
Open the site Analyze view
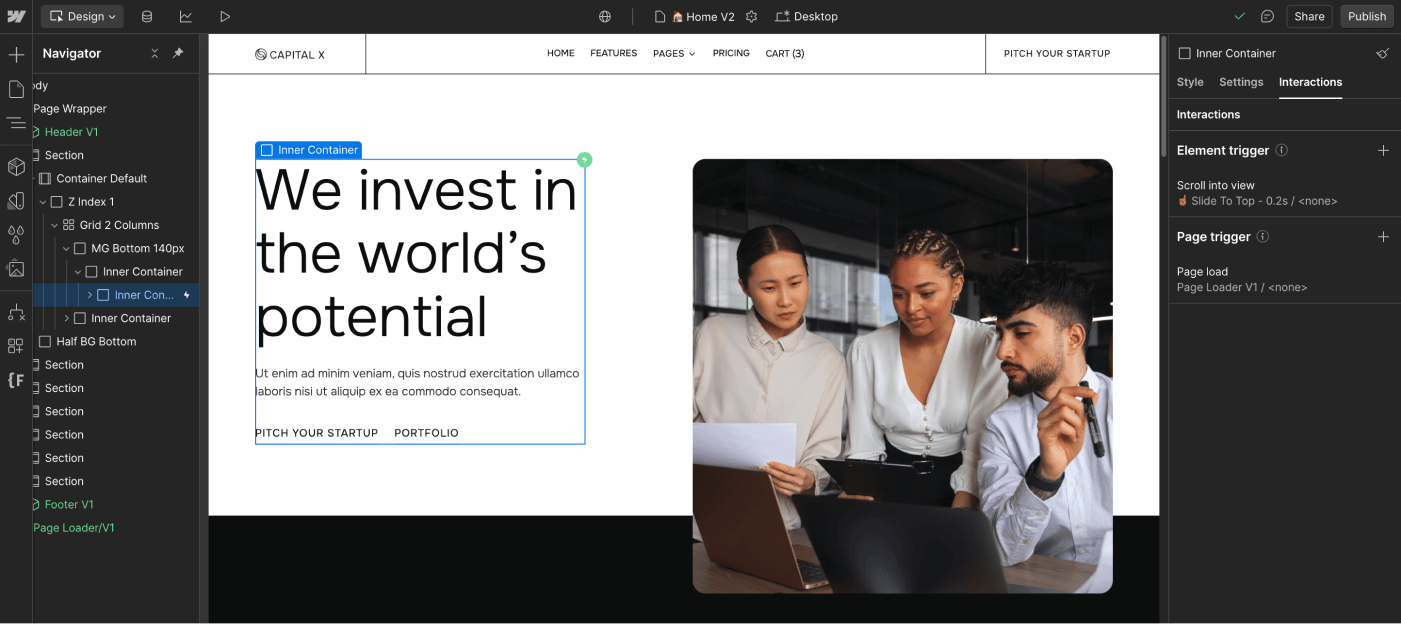(186, 16)
